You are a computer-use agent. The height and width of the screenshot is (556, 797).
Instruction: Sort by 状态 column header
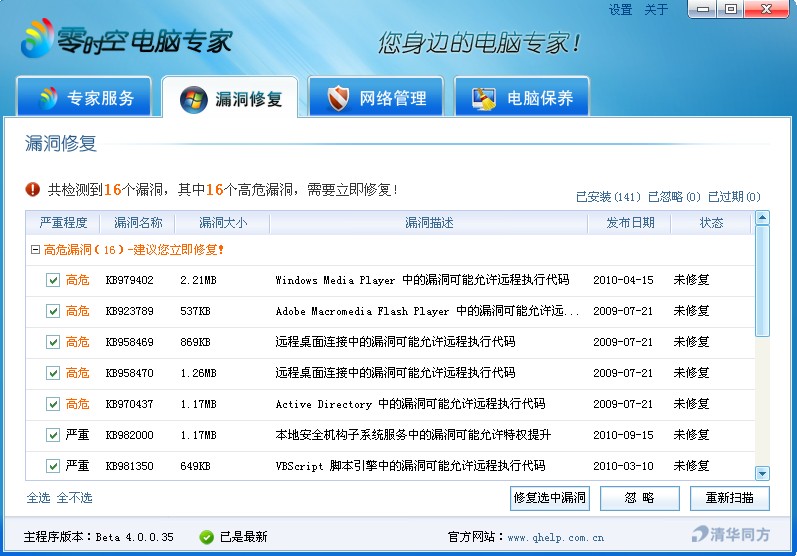(711, 223)
